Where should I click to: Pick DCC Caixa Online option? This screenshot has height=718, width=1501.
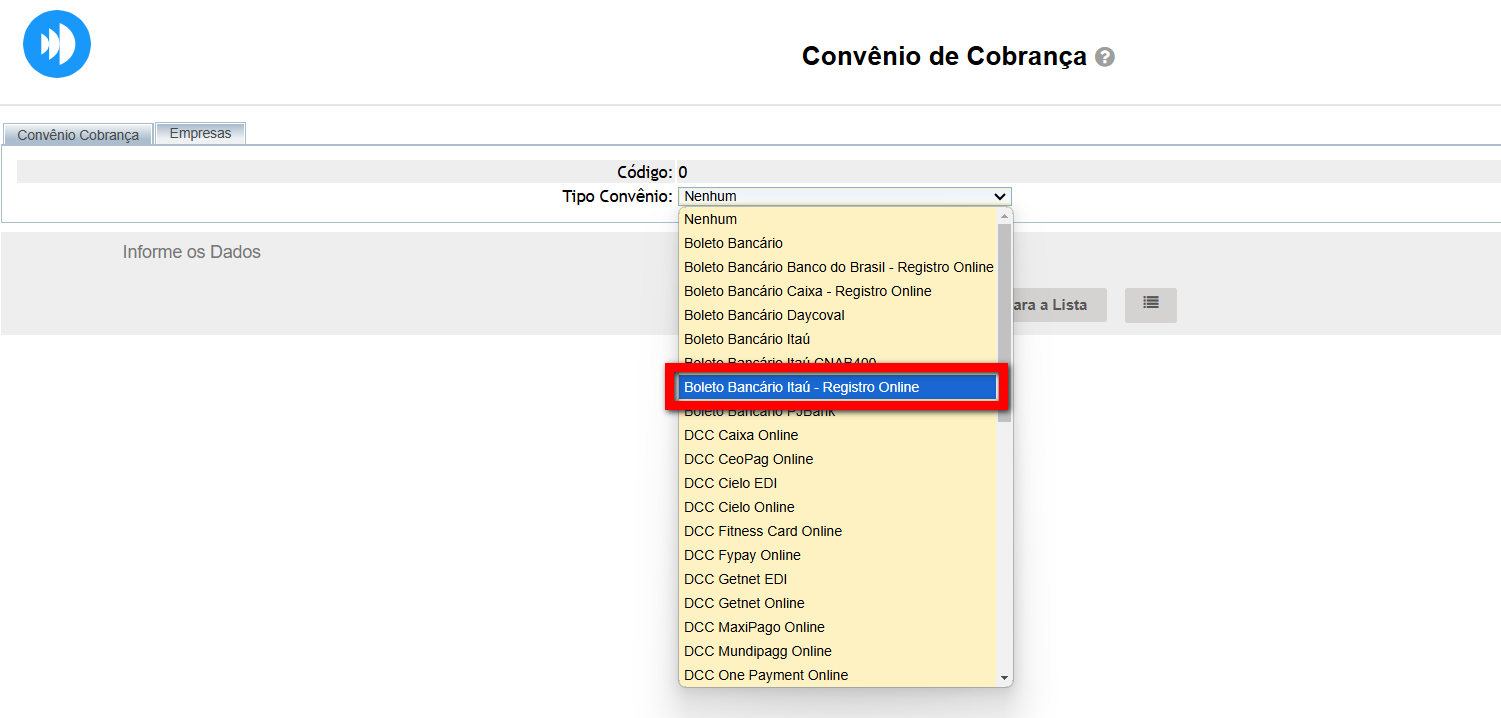(x=838, y=435)
